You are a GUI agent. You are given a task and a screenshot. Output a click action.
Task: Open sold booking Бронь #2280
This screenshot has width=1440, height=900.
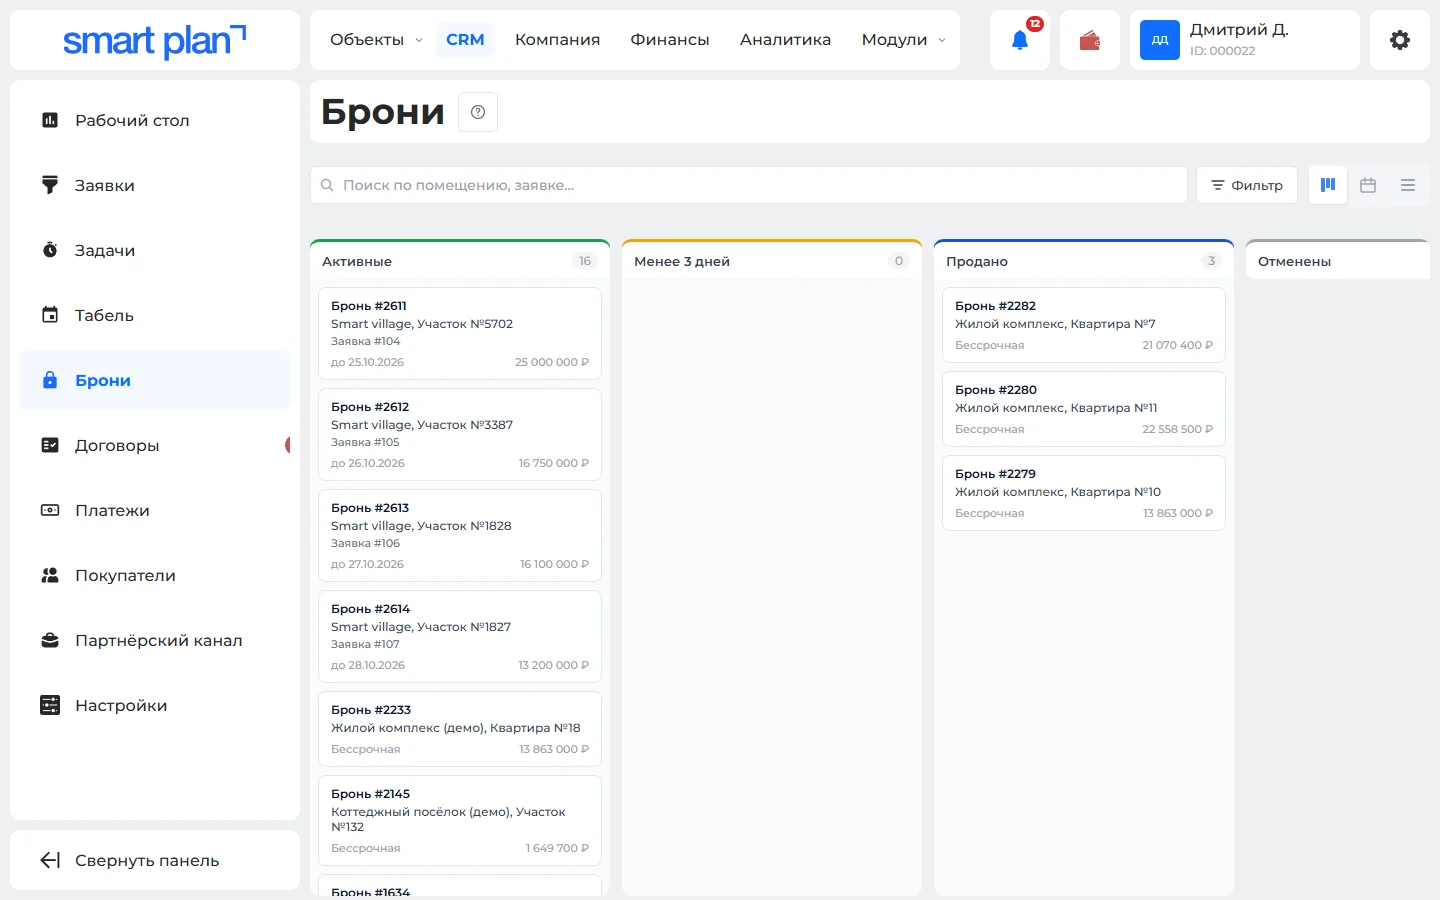click(1084, 409)
